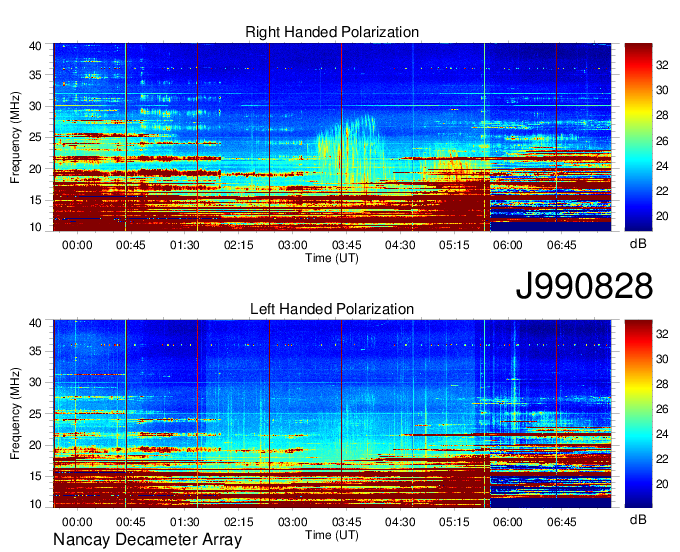Pick the 04:30 time tick on Left Handed plot

tap(400, 522)
